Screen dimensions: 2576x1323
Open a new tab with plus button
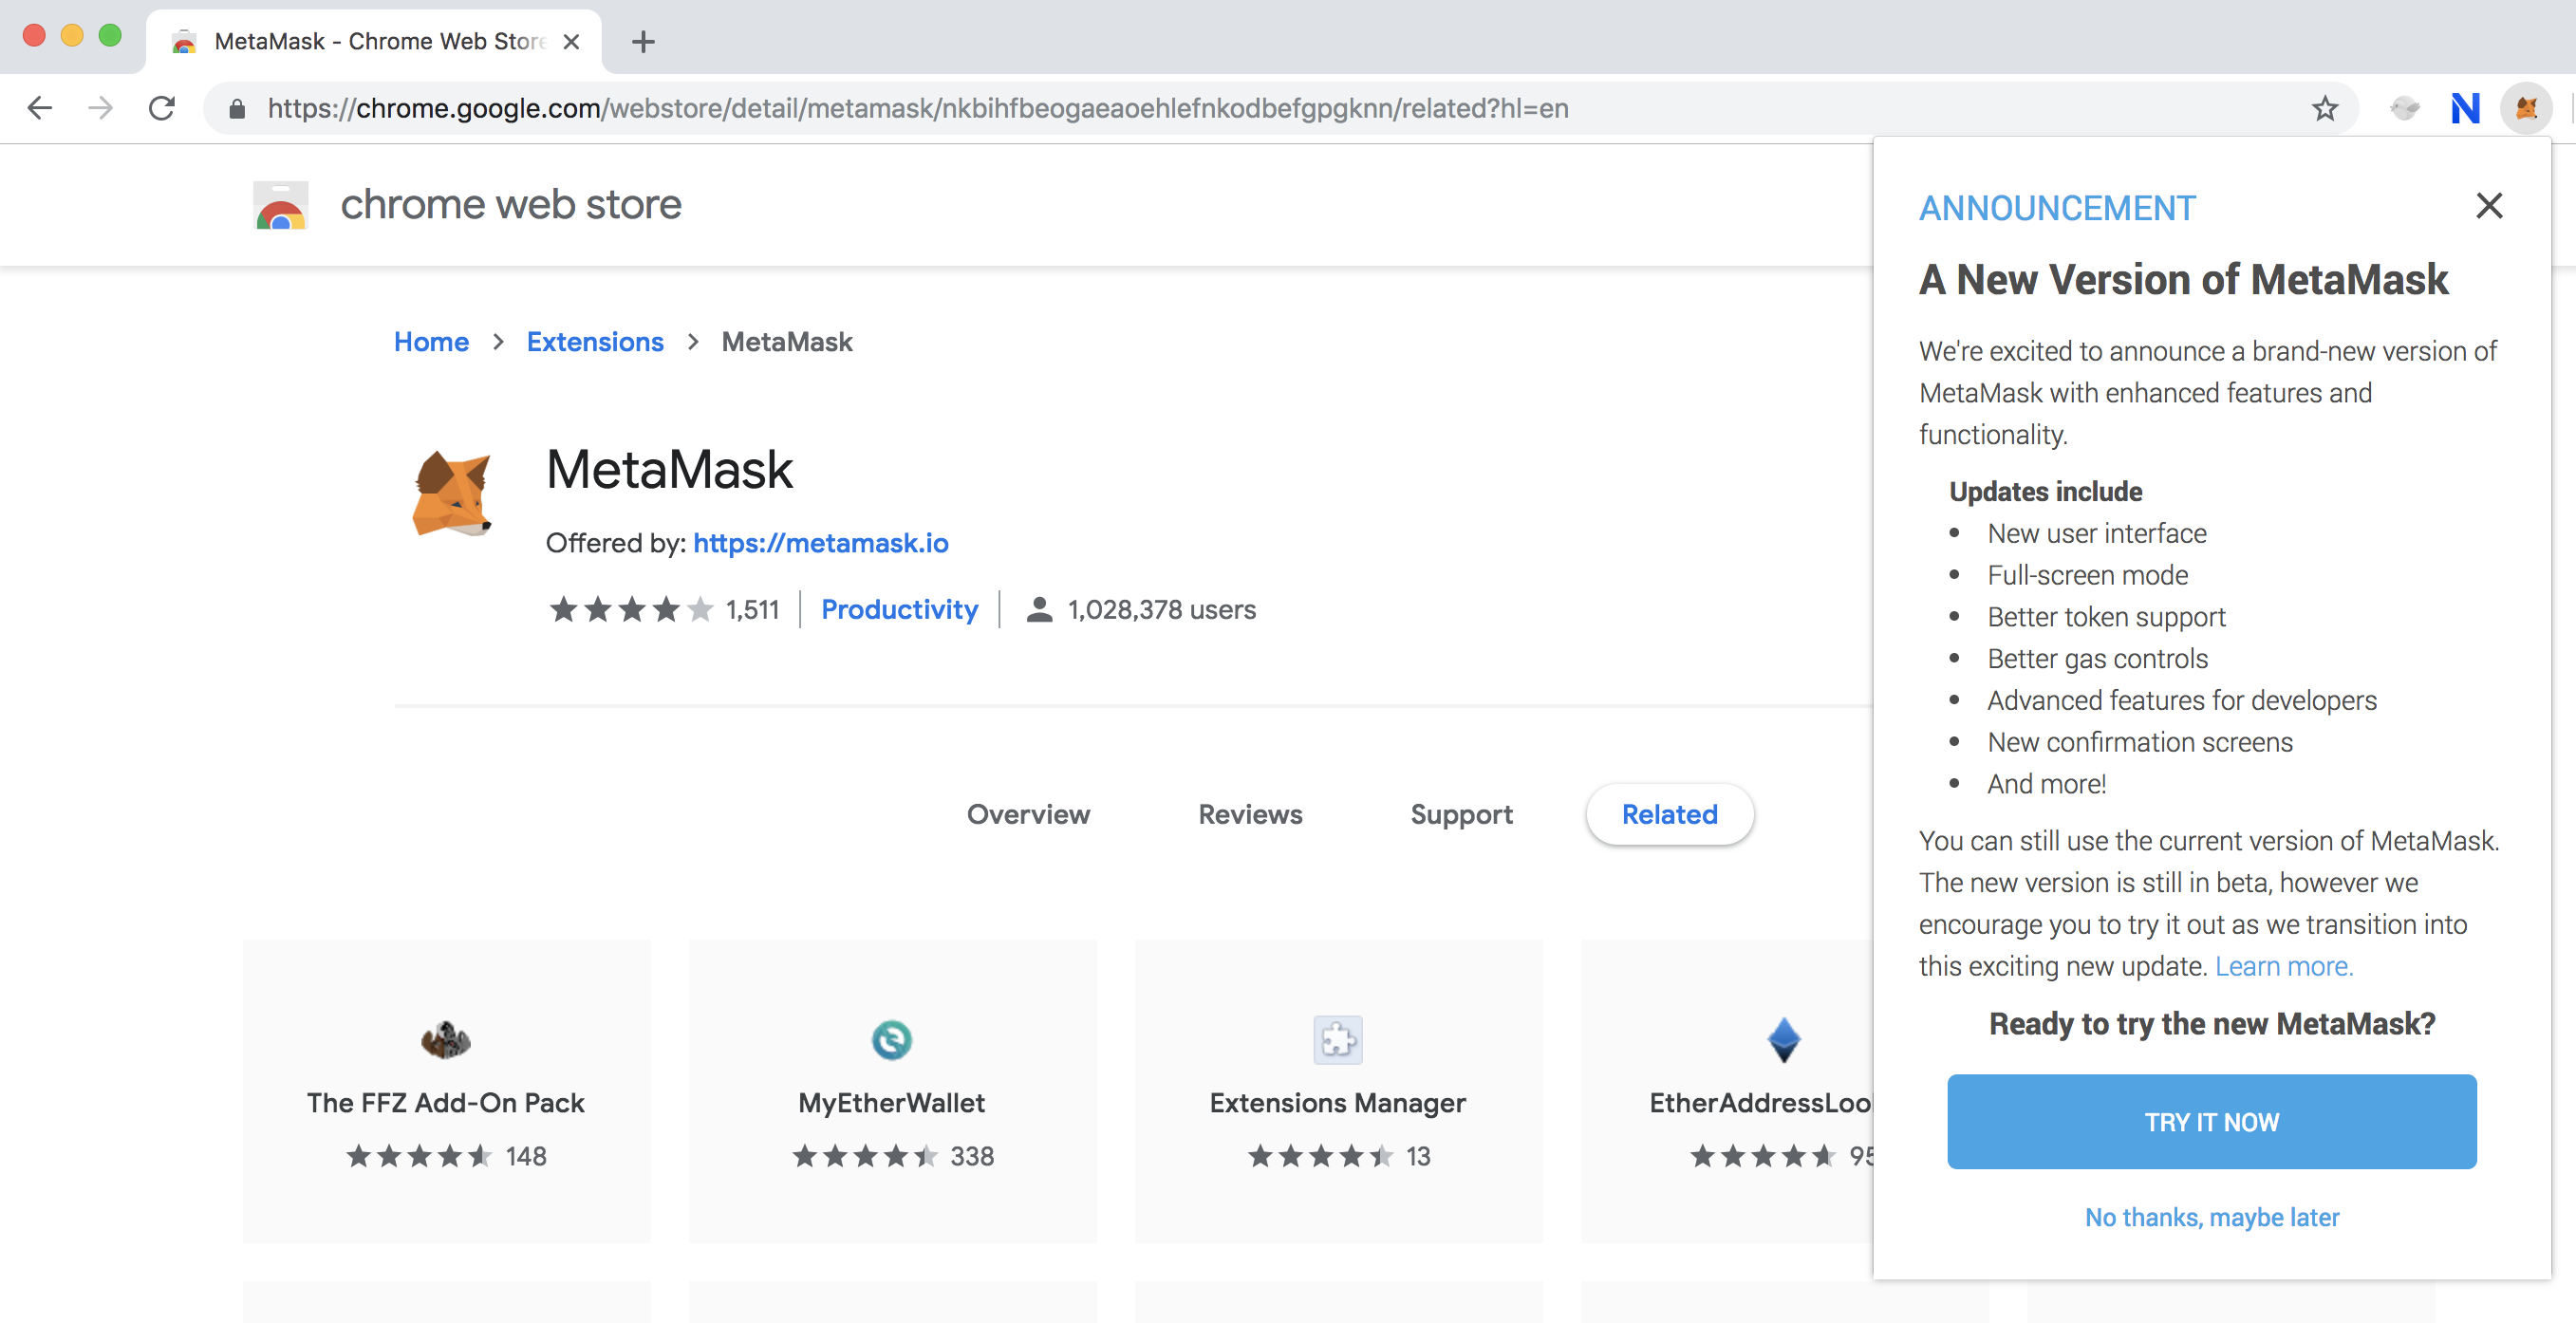pyautogui.click(x=643, y=42)
